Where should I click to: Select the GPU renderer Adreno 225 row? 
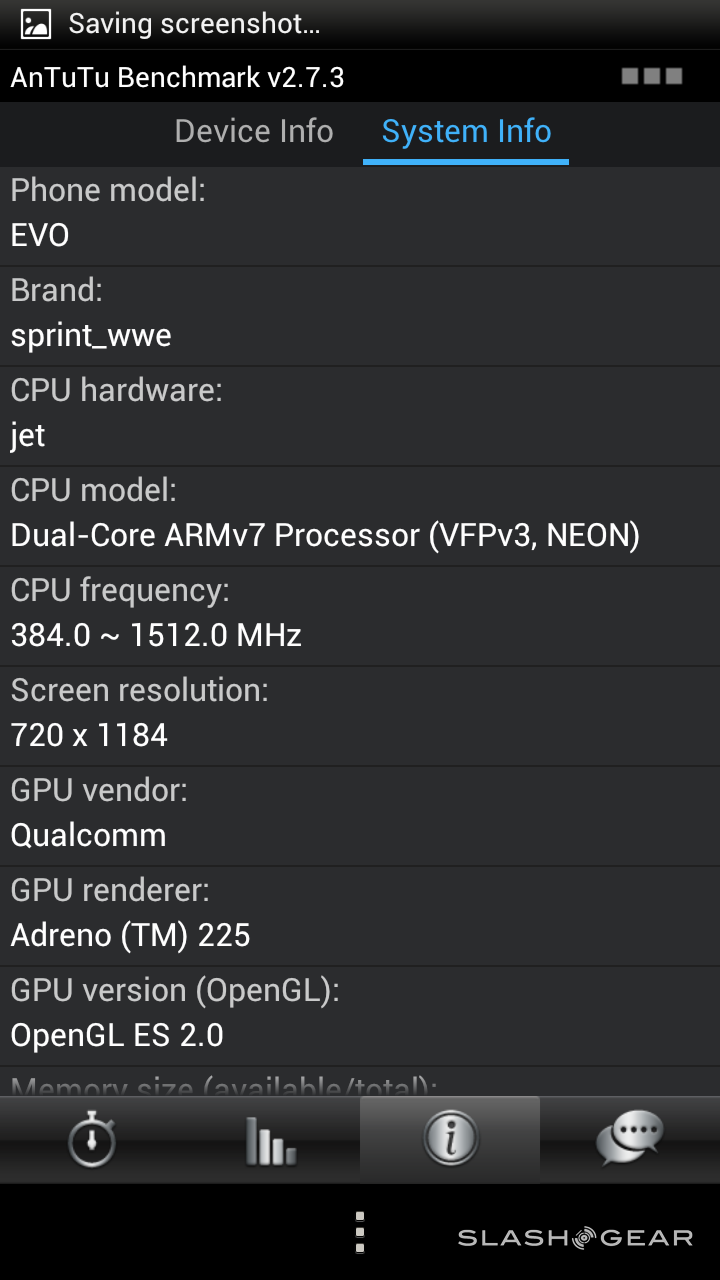360,915
